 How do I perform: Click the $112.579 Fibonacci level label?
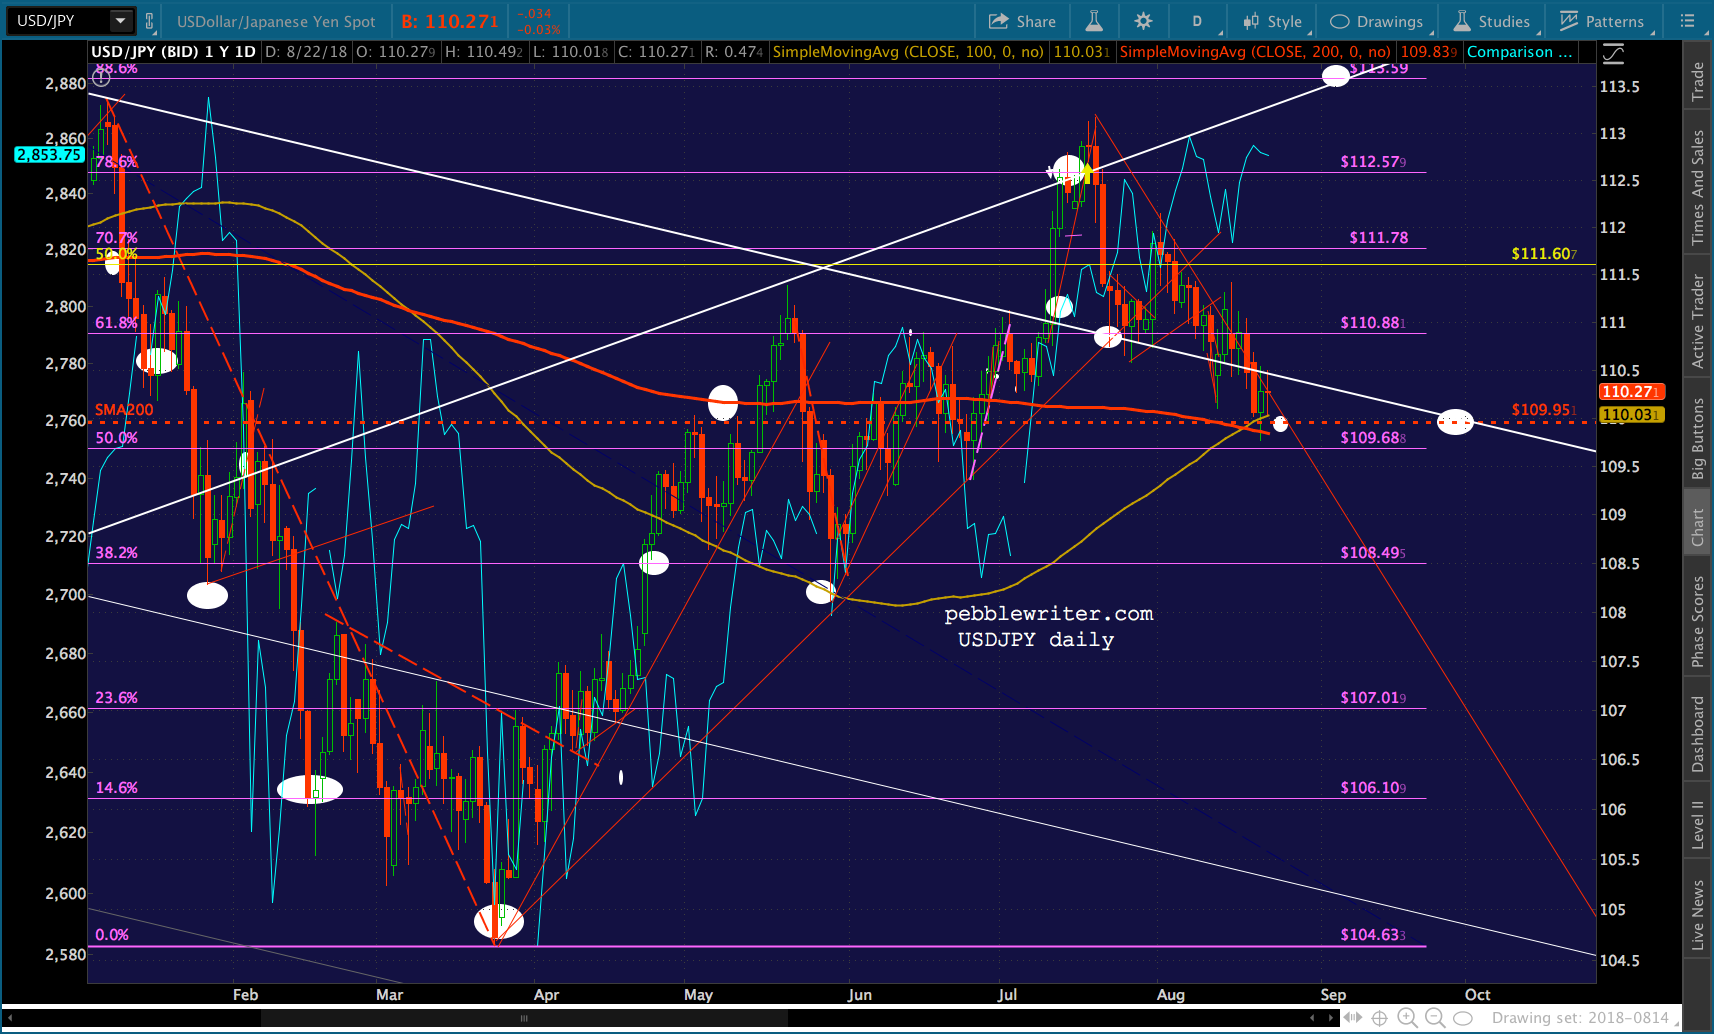click(1373, 161)
